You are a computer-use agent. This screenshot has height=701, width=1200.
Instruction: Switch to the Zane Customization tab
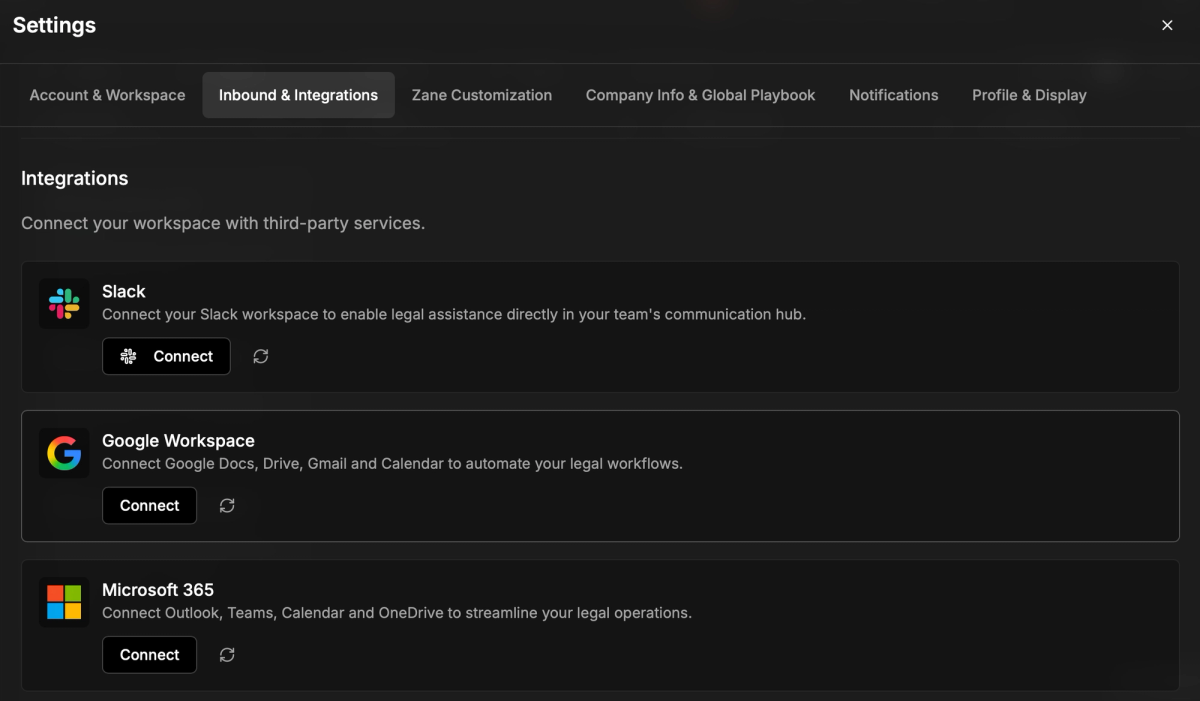click(482, 95)
